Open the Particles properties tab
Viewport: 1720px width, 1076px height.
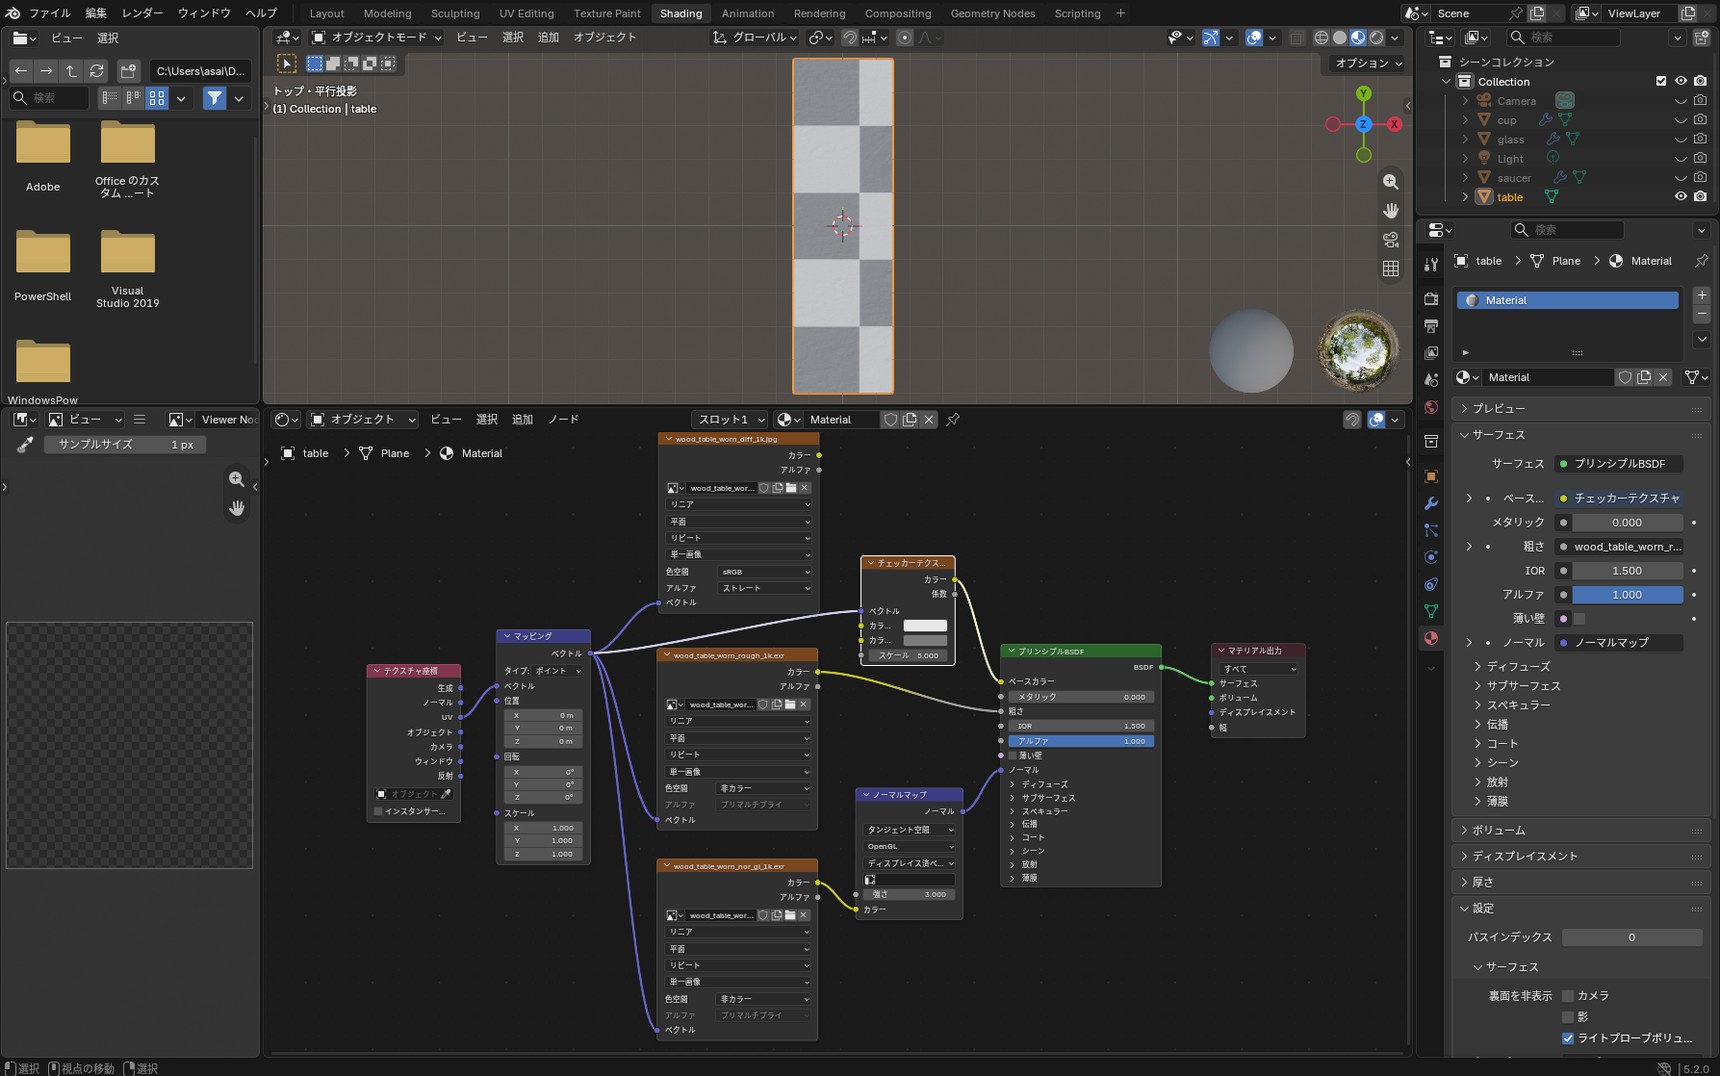(x=1431, y=530)
